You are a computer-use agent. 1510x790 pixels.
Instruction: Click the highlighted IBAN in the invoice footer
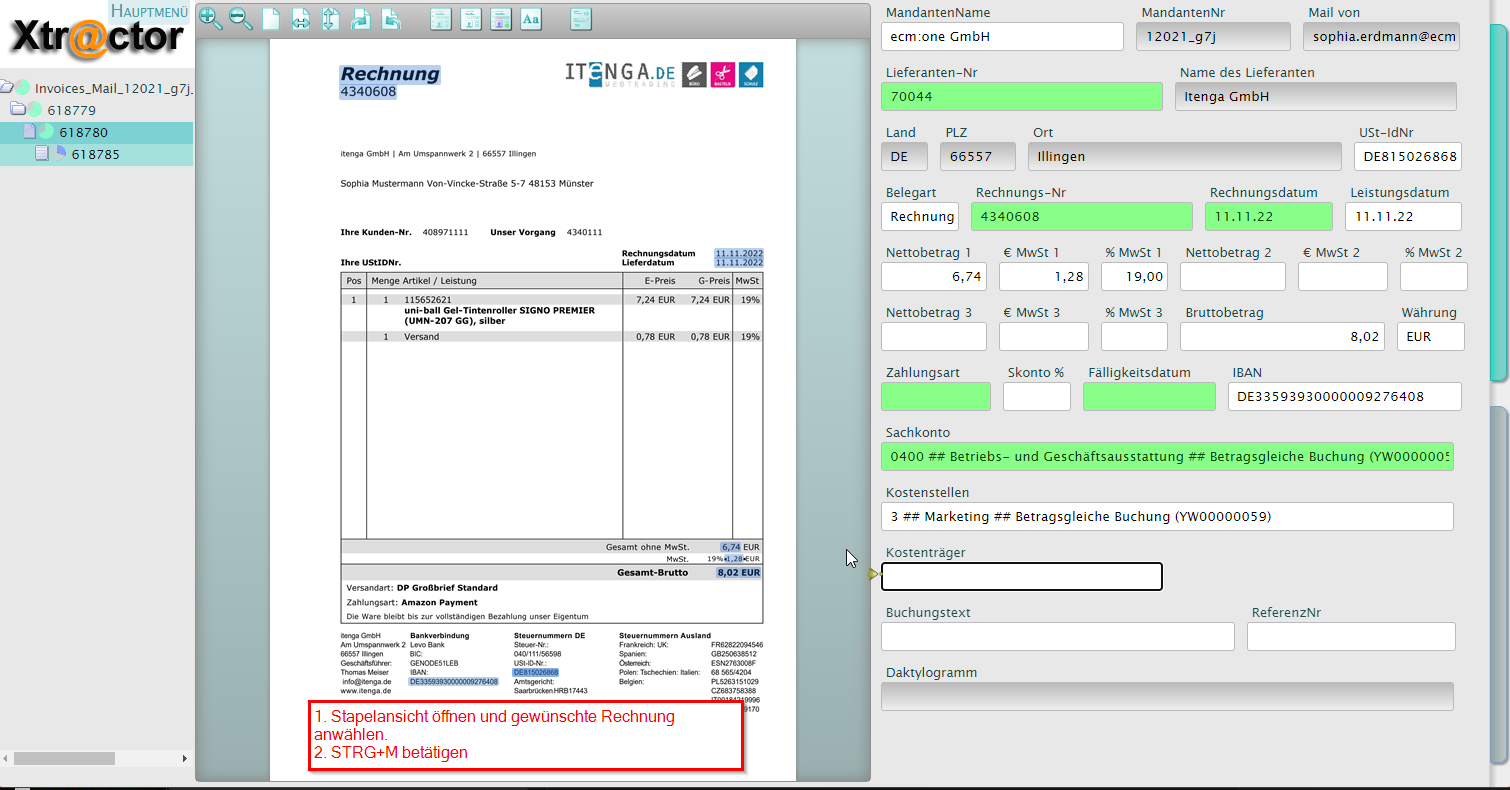[x=453, y=681]
